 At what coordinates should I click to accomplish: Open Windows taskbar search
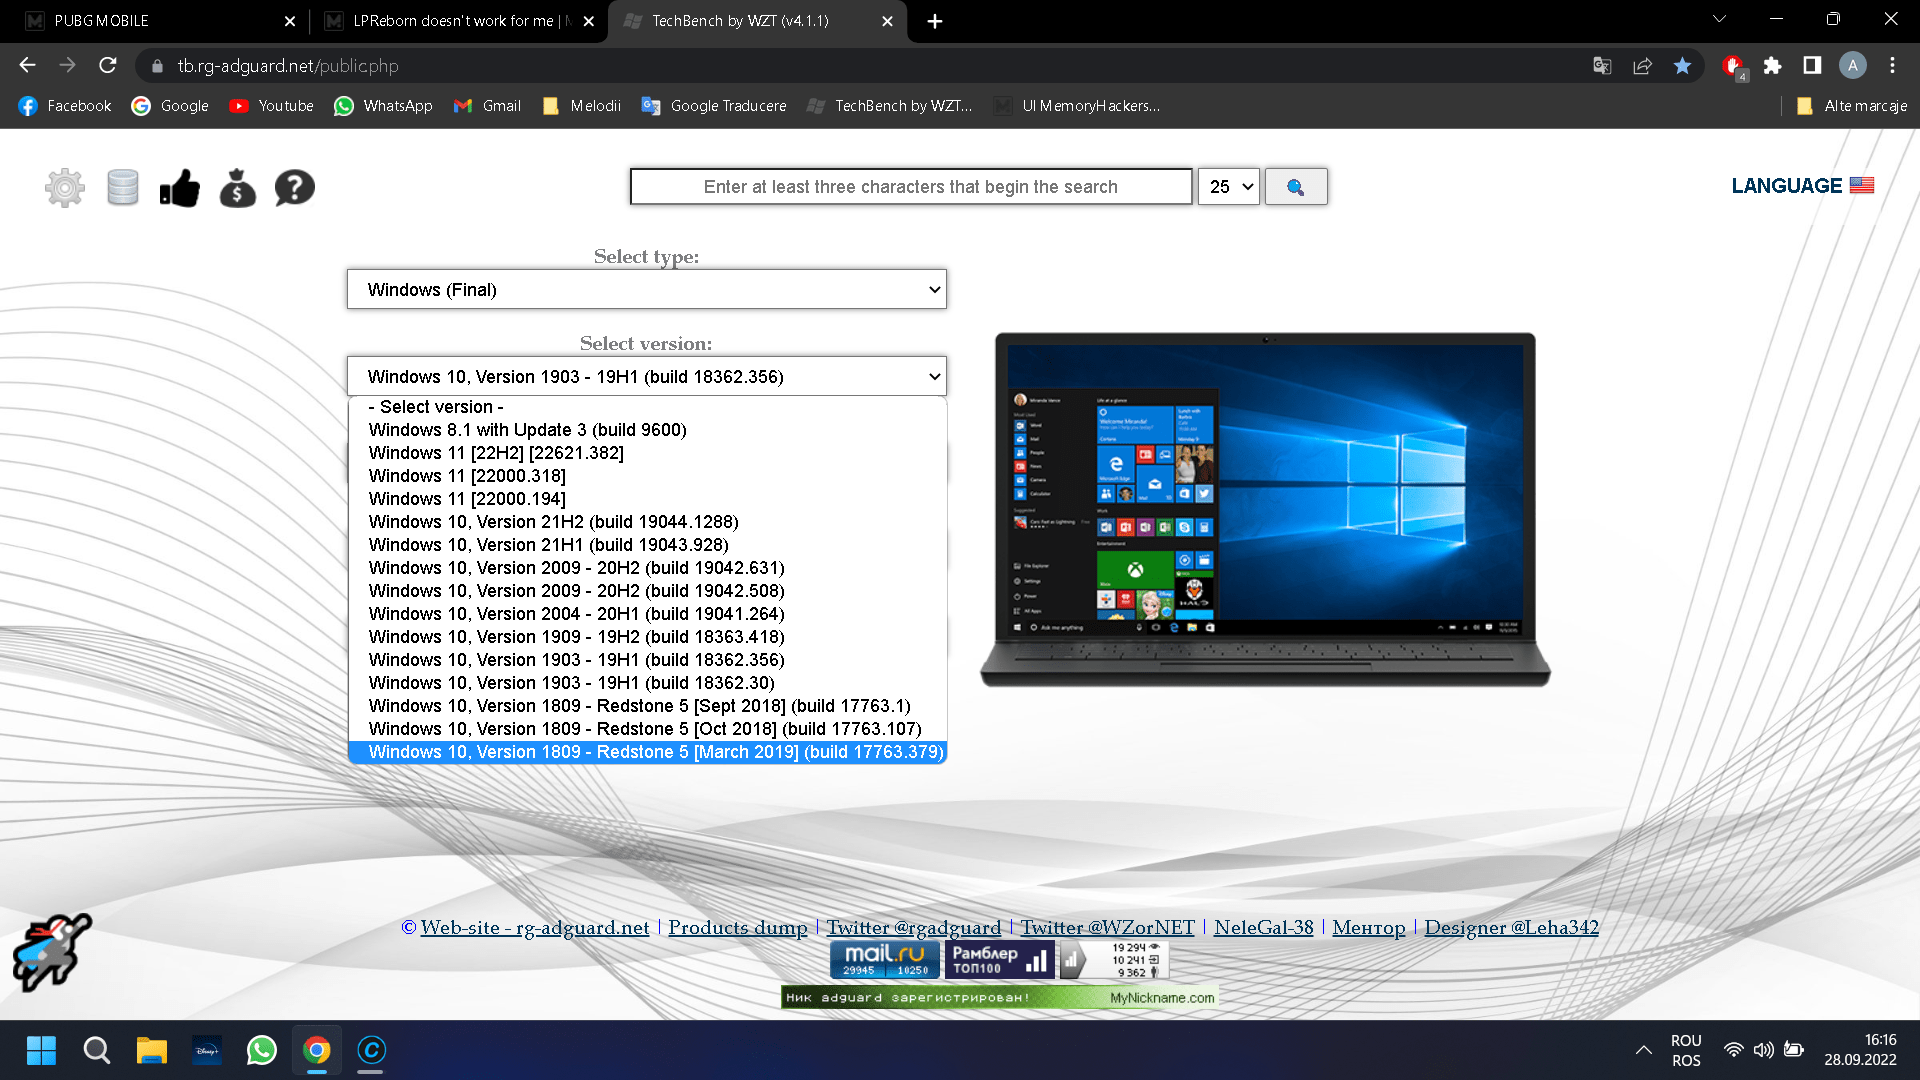[97, 1050]
